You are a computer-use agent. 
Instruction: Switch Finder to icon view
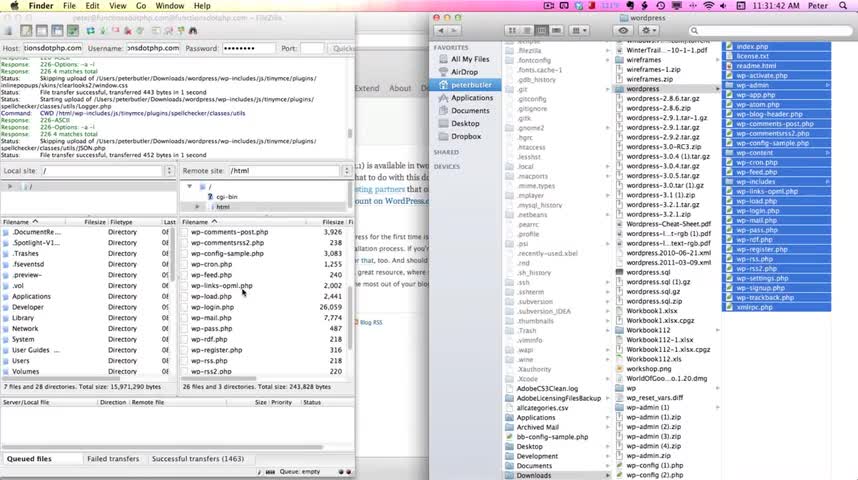click(512, 31)
